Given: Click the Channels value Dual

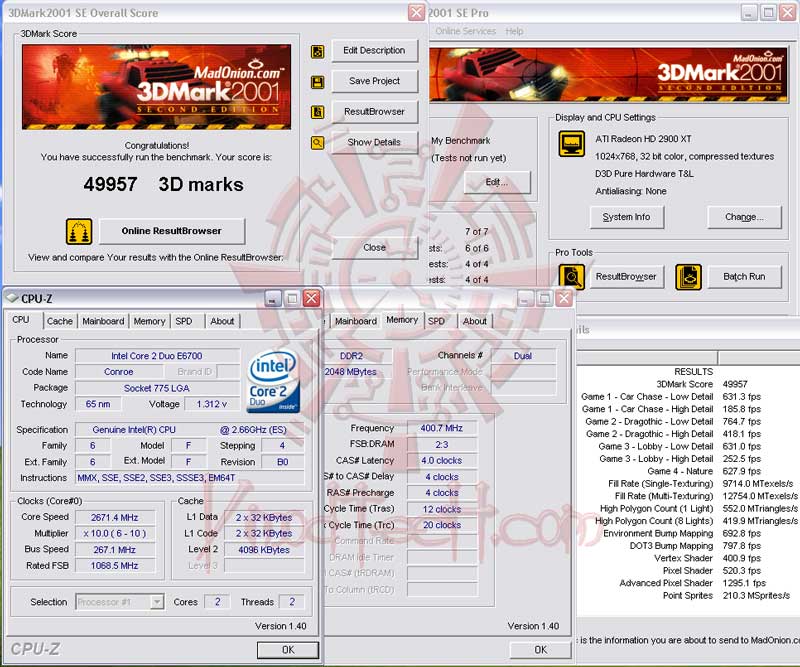Looking at the screenshot, I should click(x=523, y=356).
